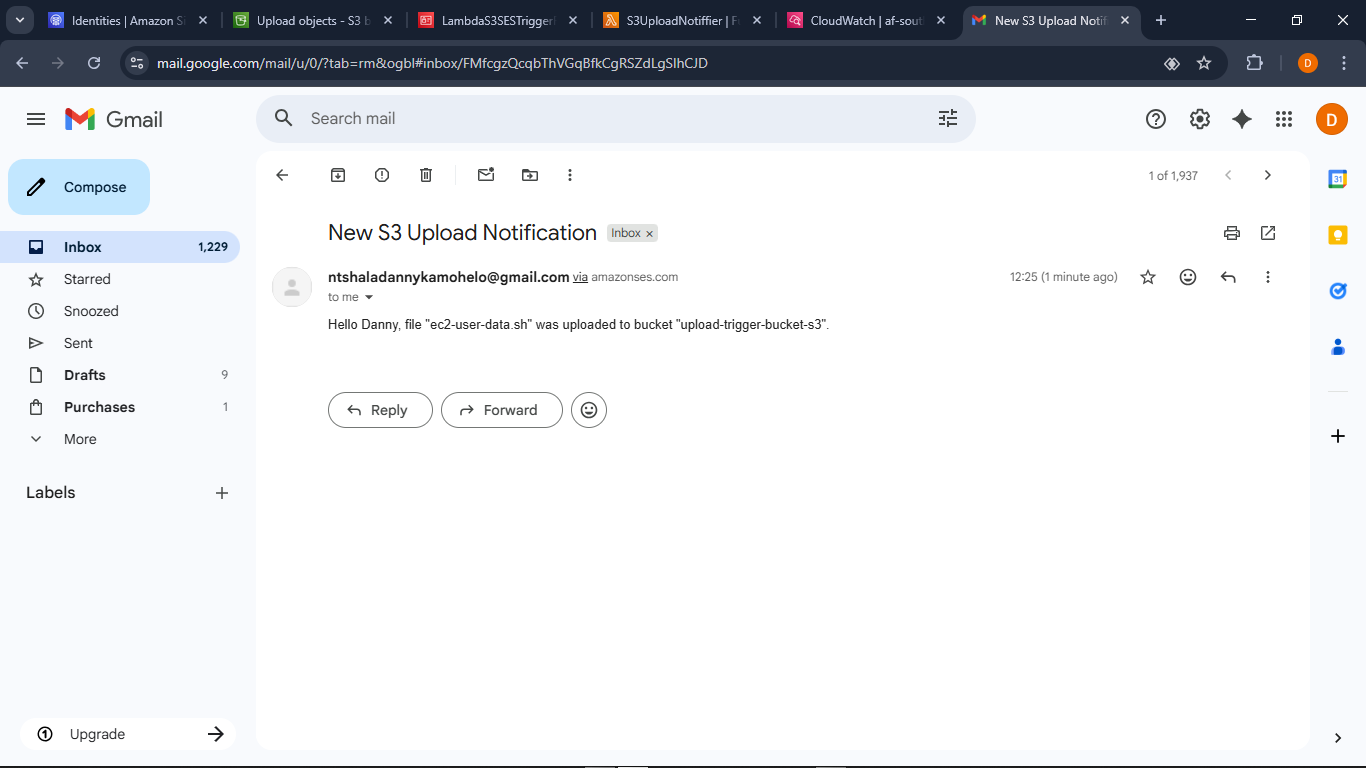Move the email to a folder

530,174
